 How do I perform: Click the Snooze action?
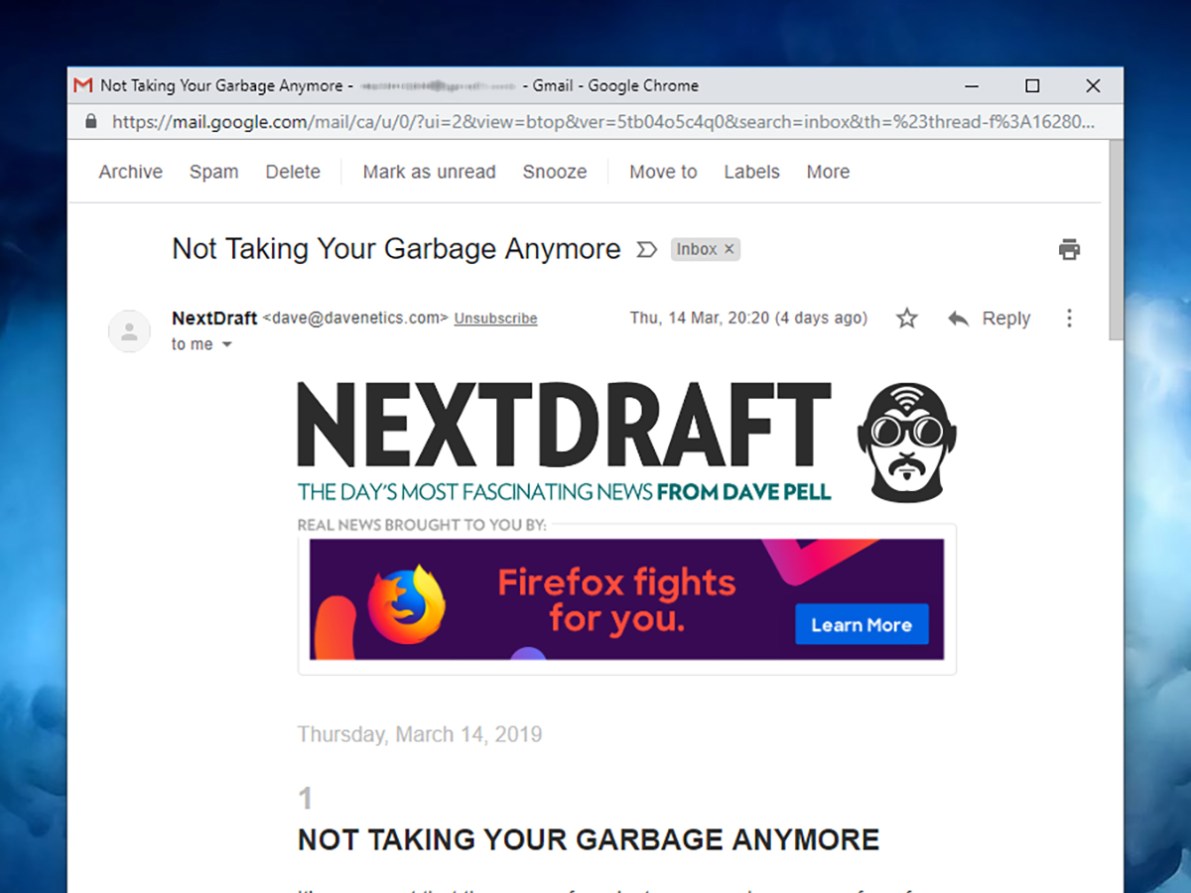click(x=554, y=172)
